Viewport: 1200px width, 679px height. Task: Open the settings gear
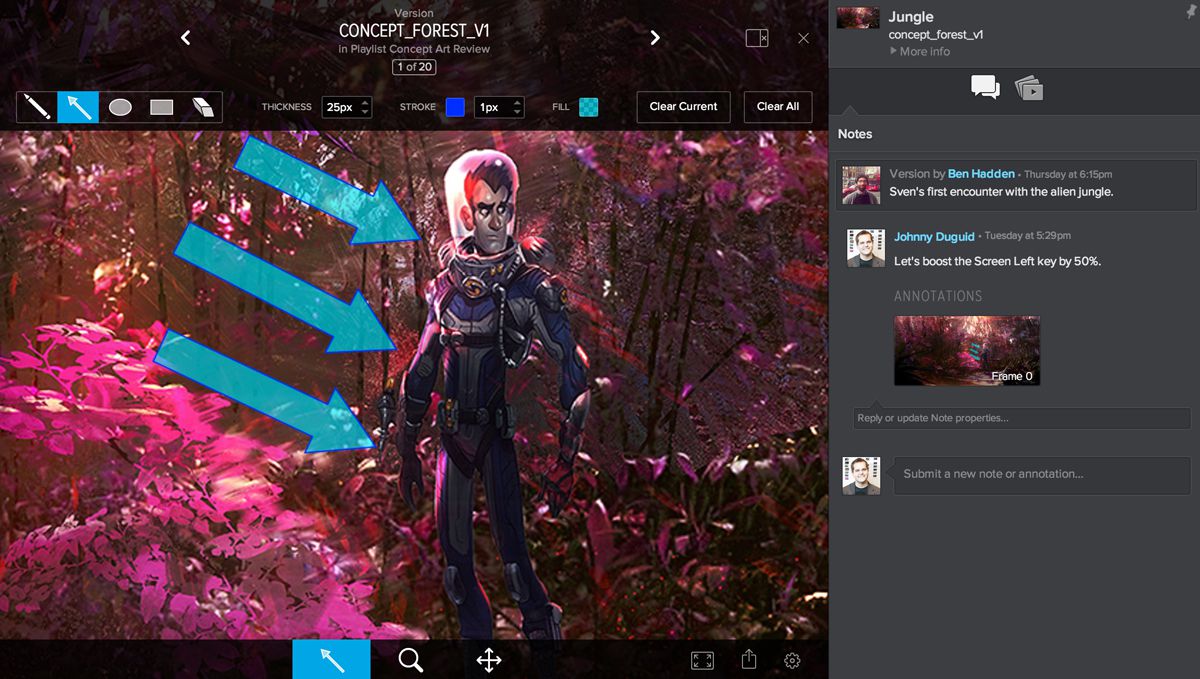[x=792, y=660]
